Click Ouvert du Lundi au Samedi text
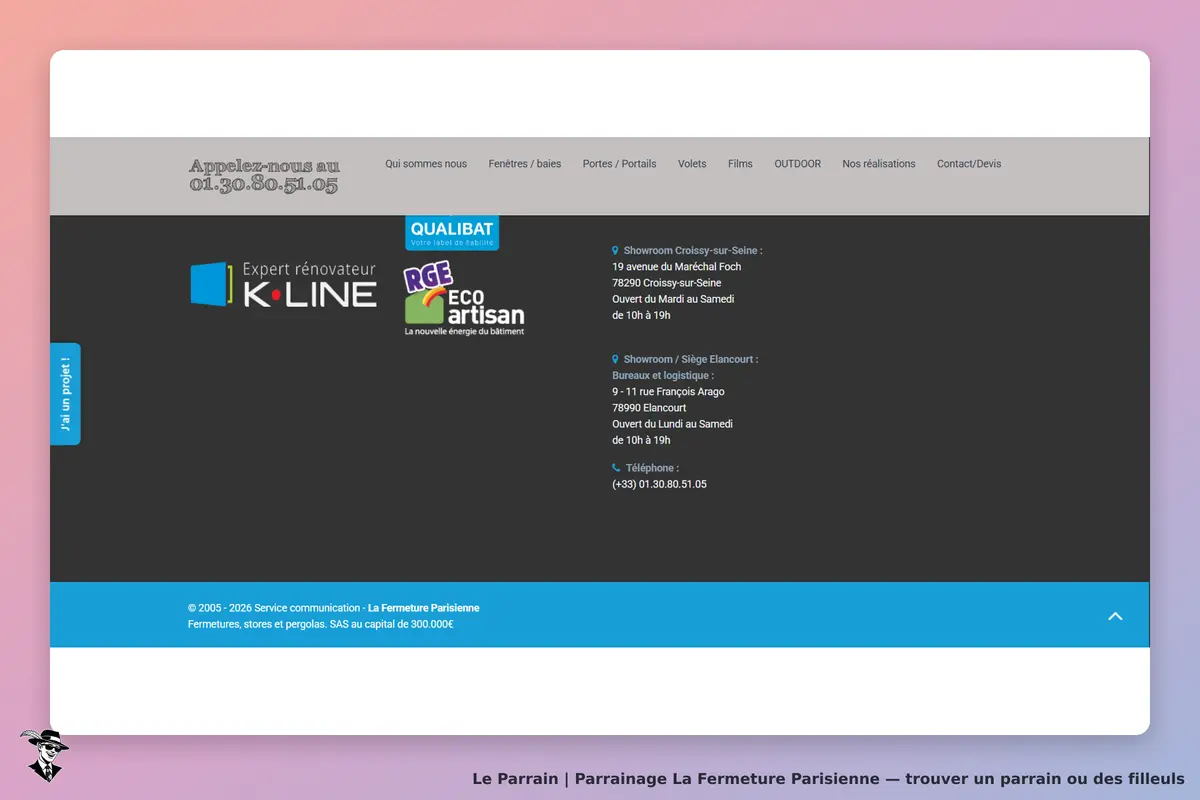 pyautogui.click(x=672, y=424)
